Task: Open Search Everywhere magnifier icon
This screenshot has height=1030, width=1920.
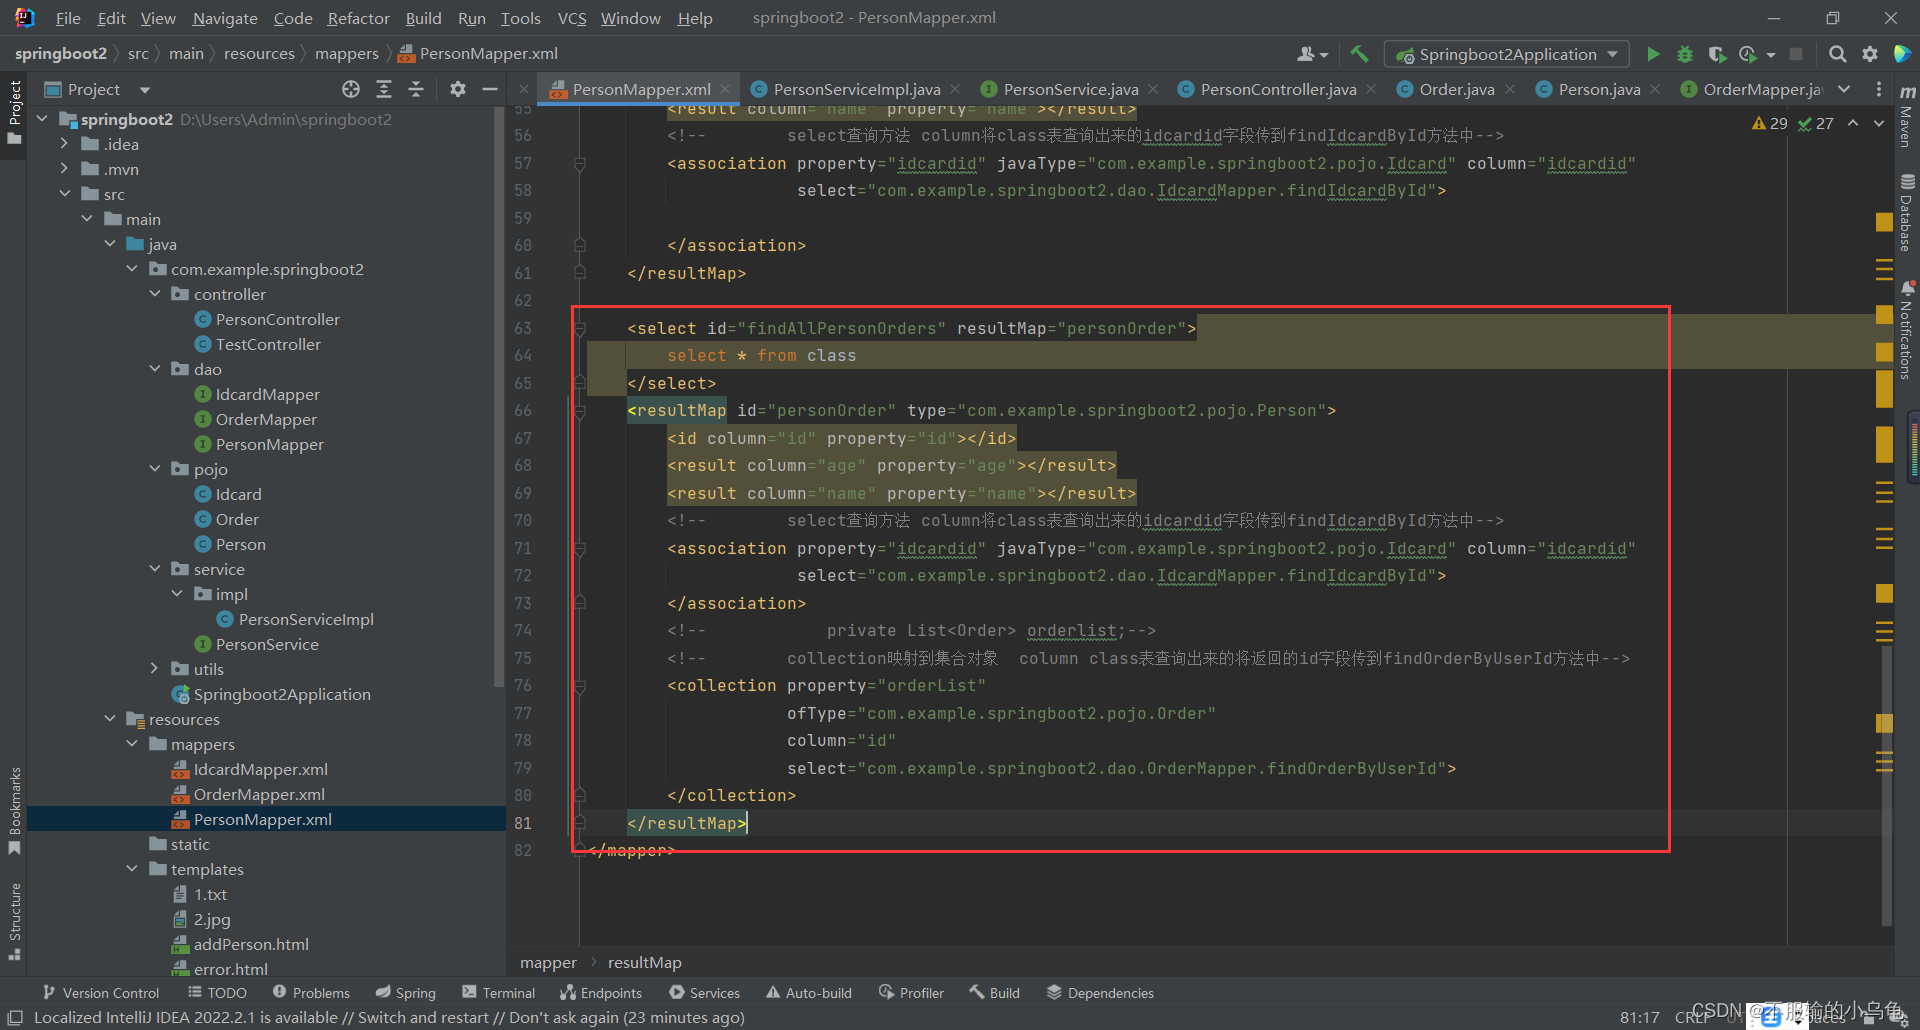Action: [1837, 54]
